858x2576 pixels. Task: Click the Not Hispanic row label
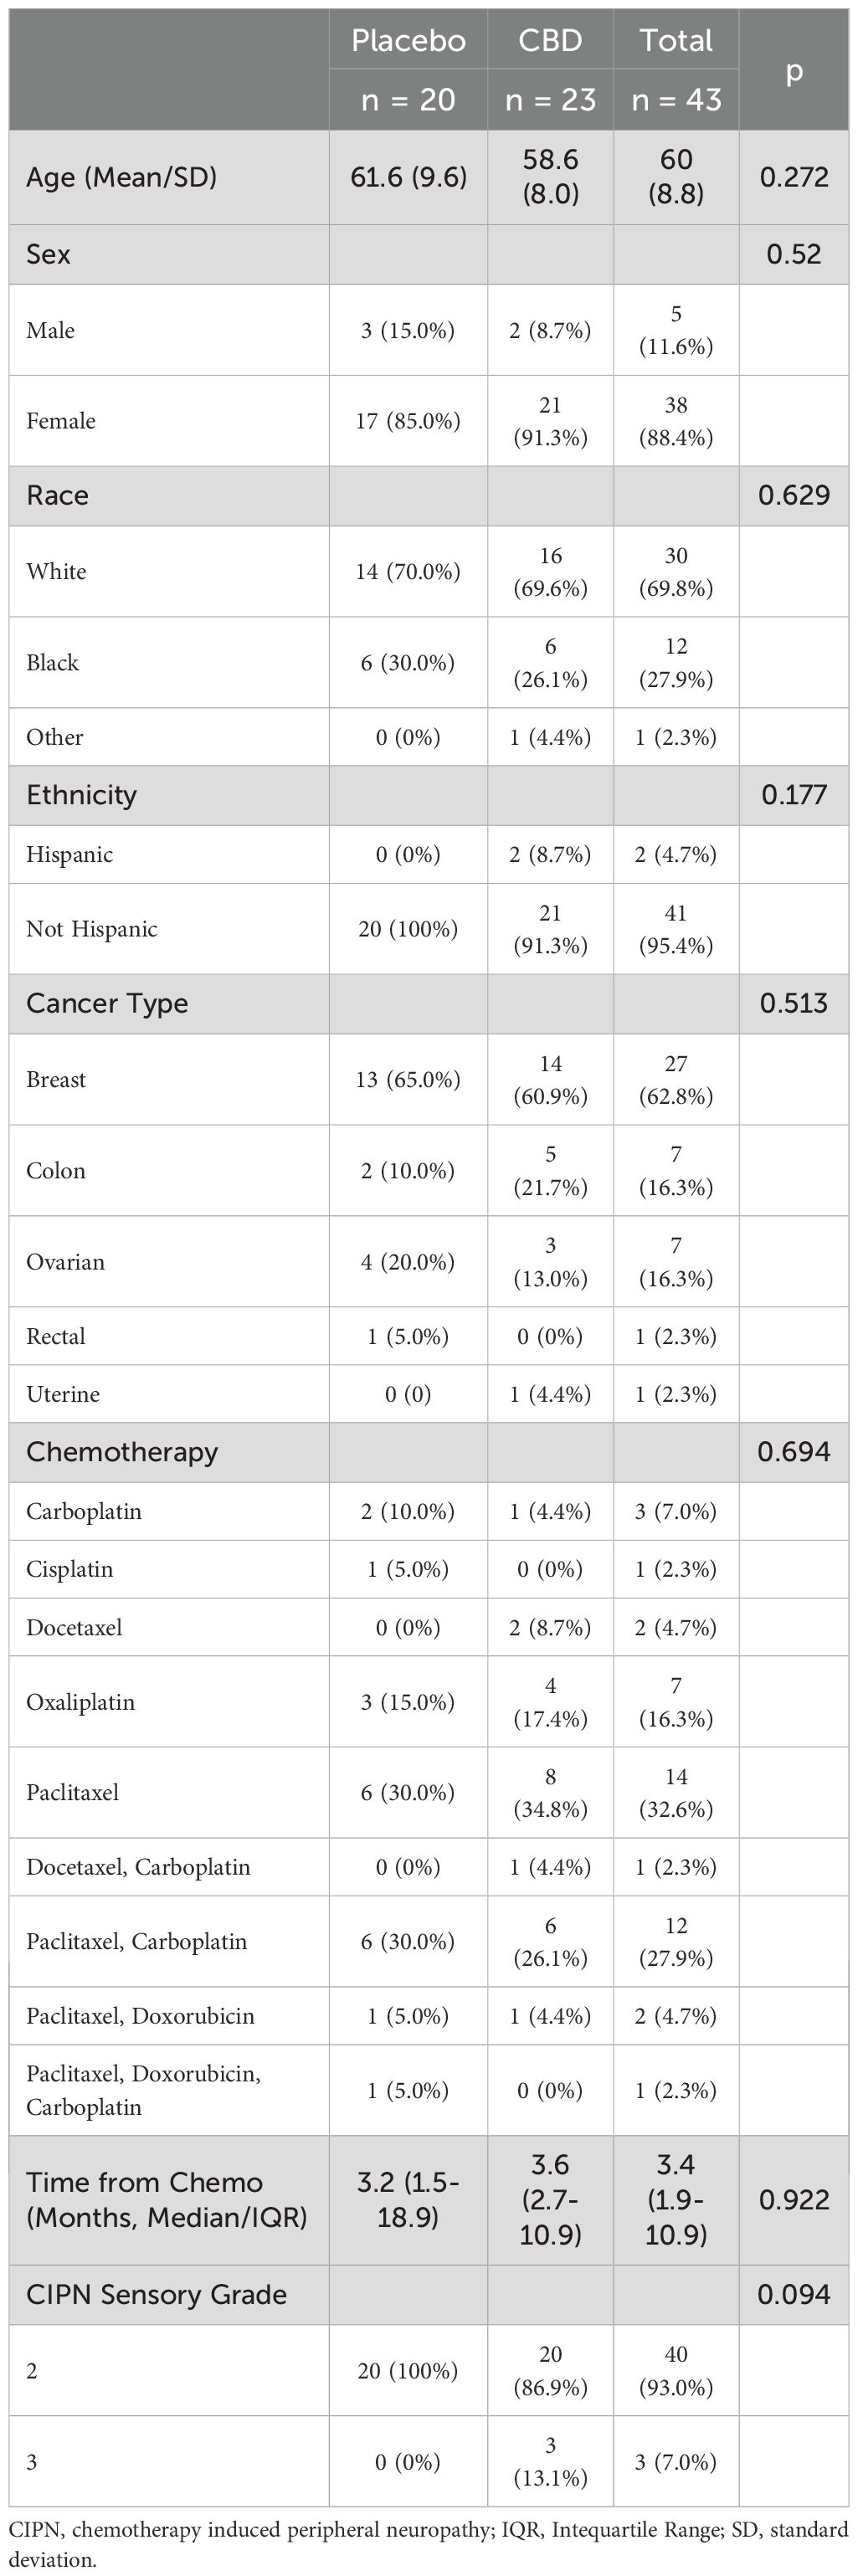pyautogui.click(x=92, y=929)
